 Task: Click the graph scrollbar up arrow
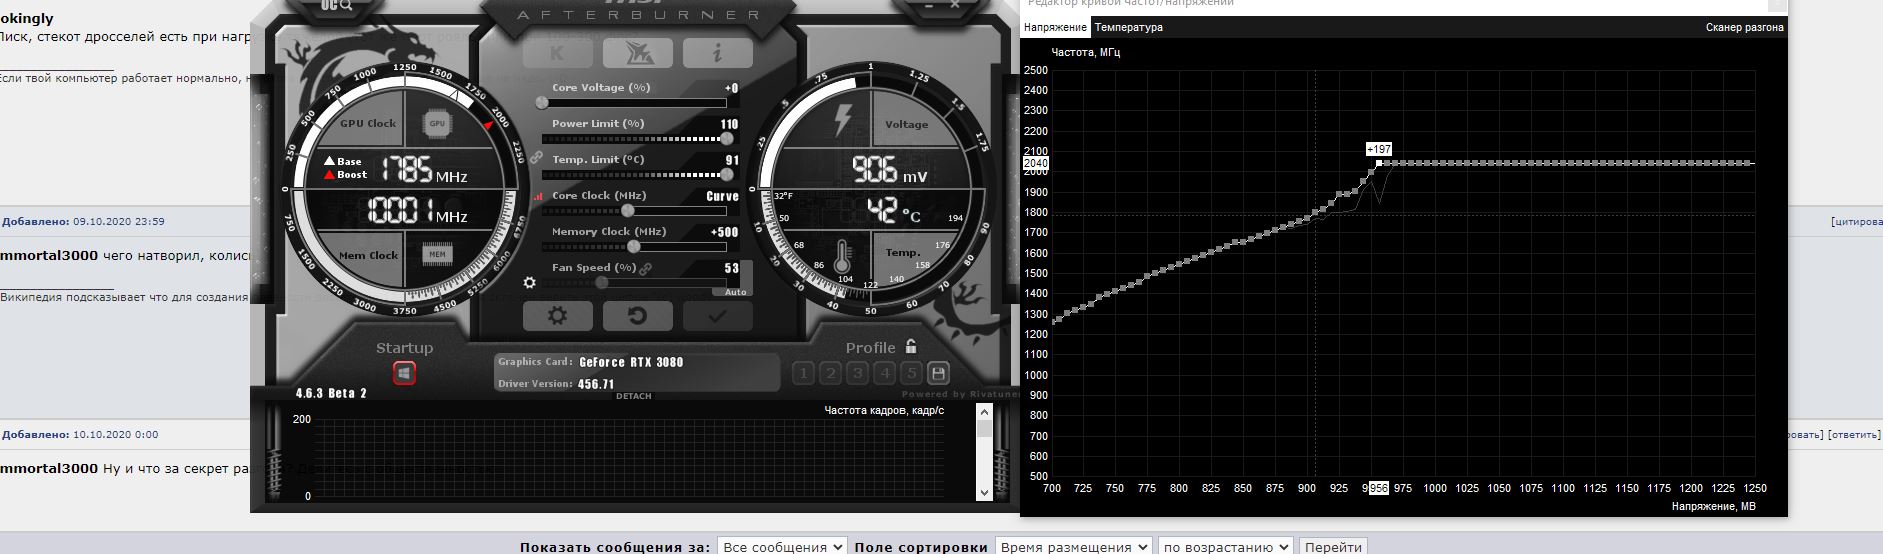[984, 412]
